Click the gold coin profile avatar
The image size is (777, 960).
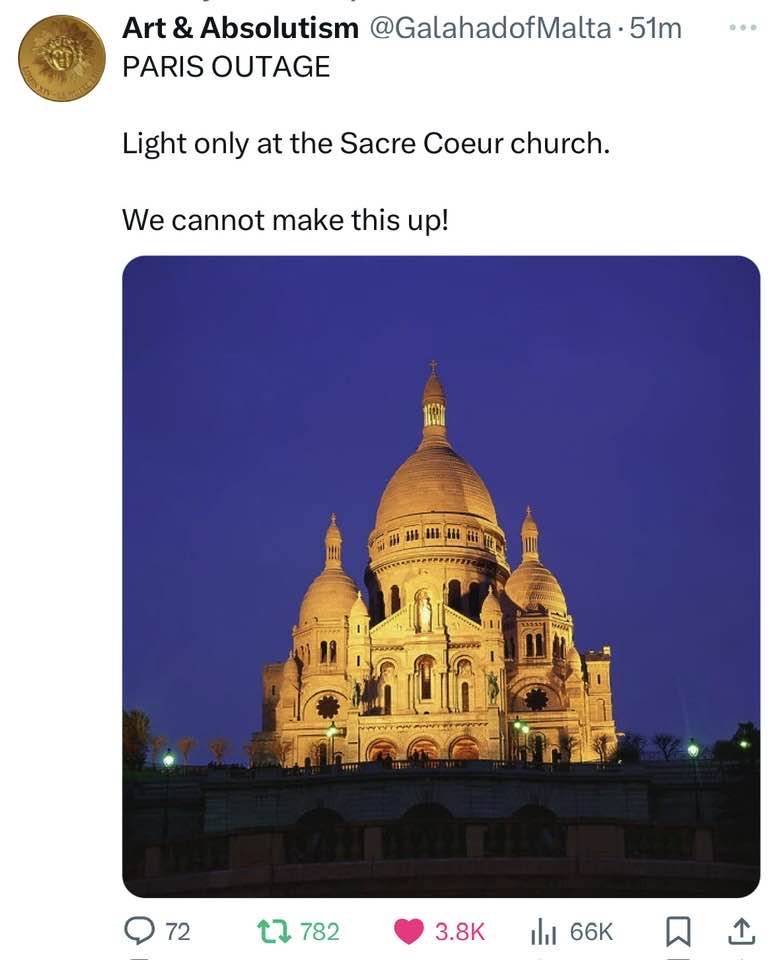click(61, 58)
